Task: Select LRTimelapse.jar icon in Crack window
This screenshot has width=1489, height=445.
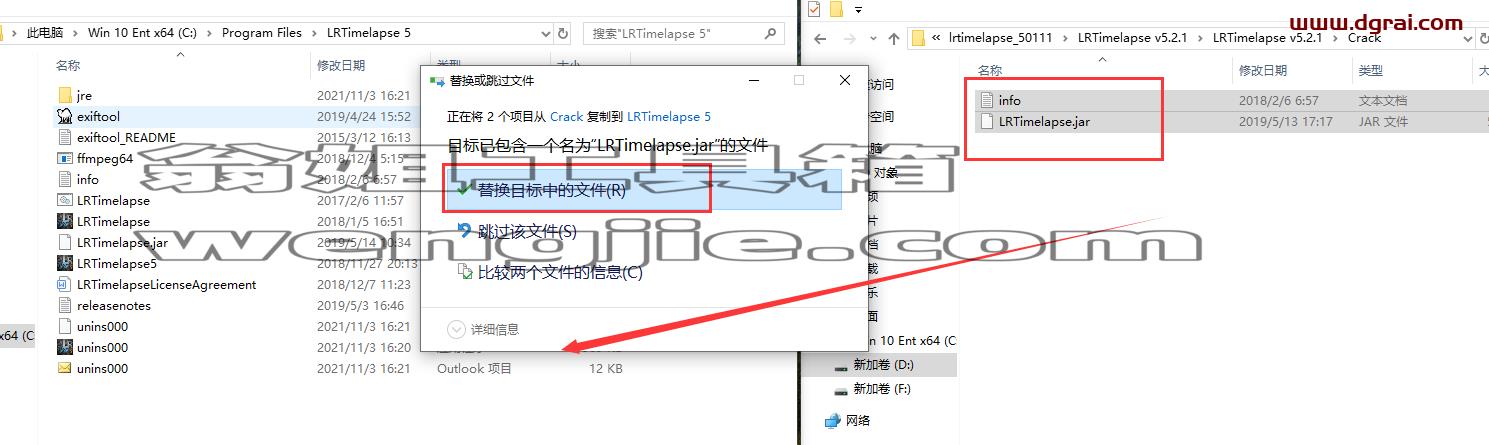Action: point(987,122)
